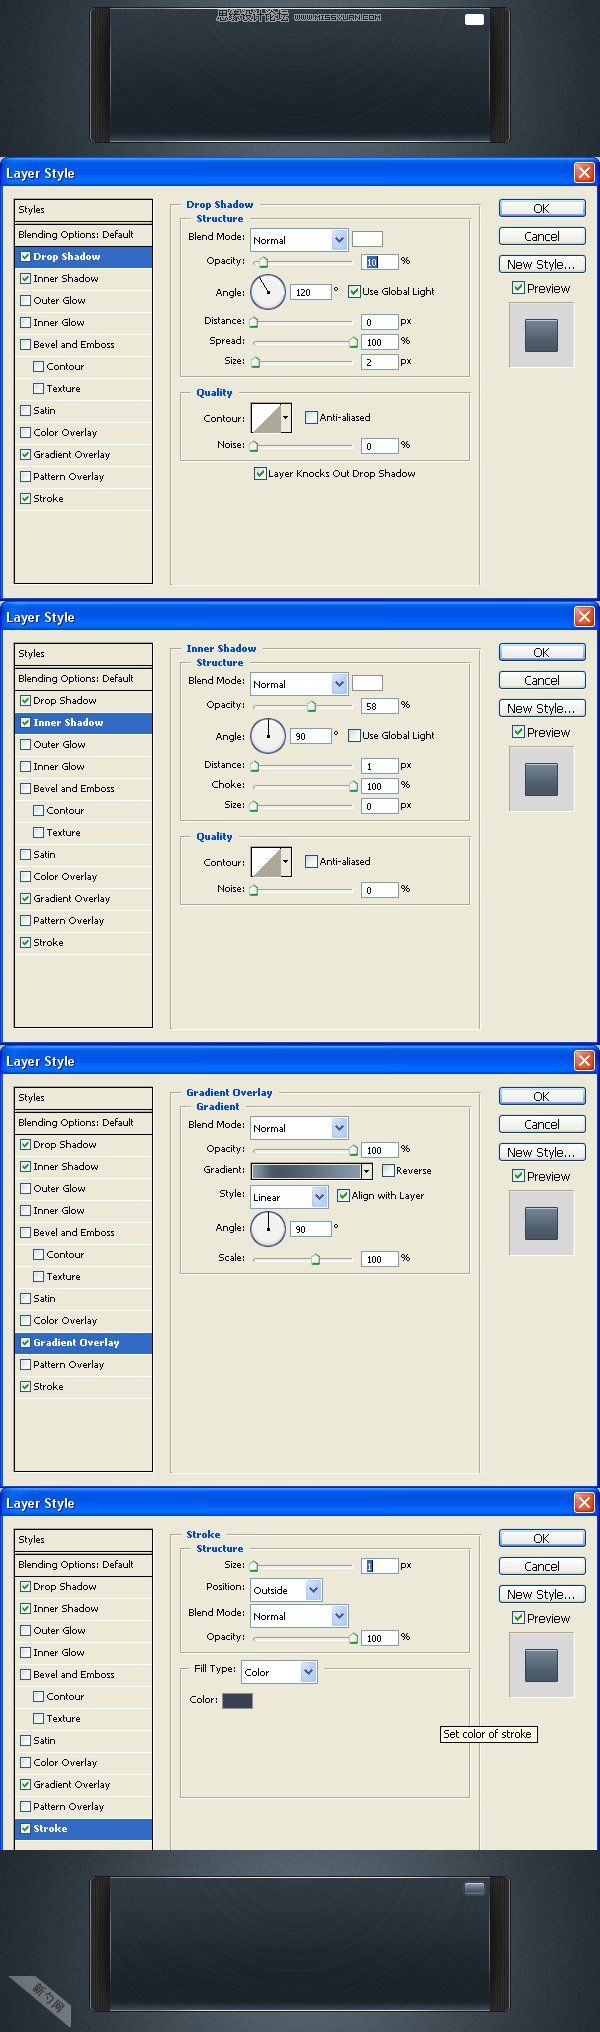Open the gradient picker dropdown arrow
Image resolution: width=600 pixels, height=2032 pixels.
(367, 1171)
